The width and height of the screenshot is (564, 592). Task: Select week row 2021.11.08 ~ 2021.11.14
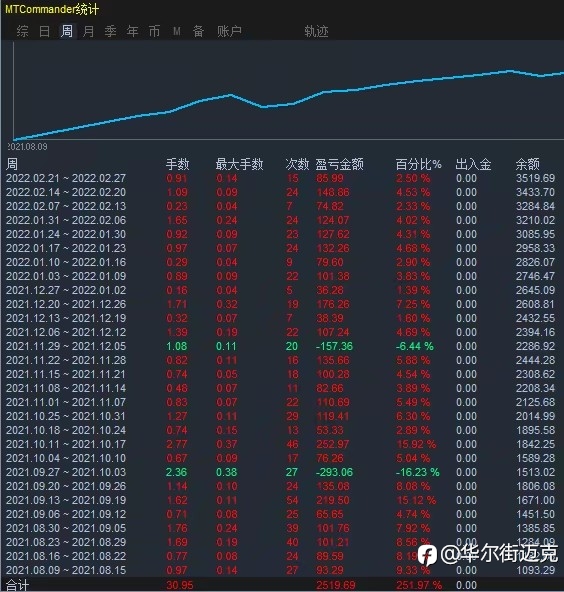[x=281, y=388]
